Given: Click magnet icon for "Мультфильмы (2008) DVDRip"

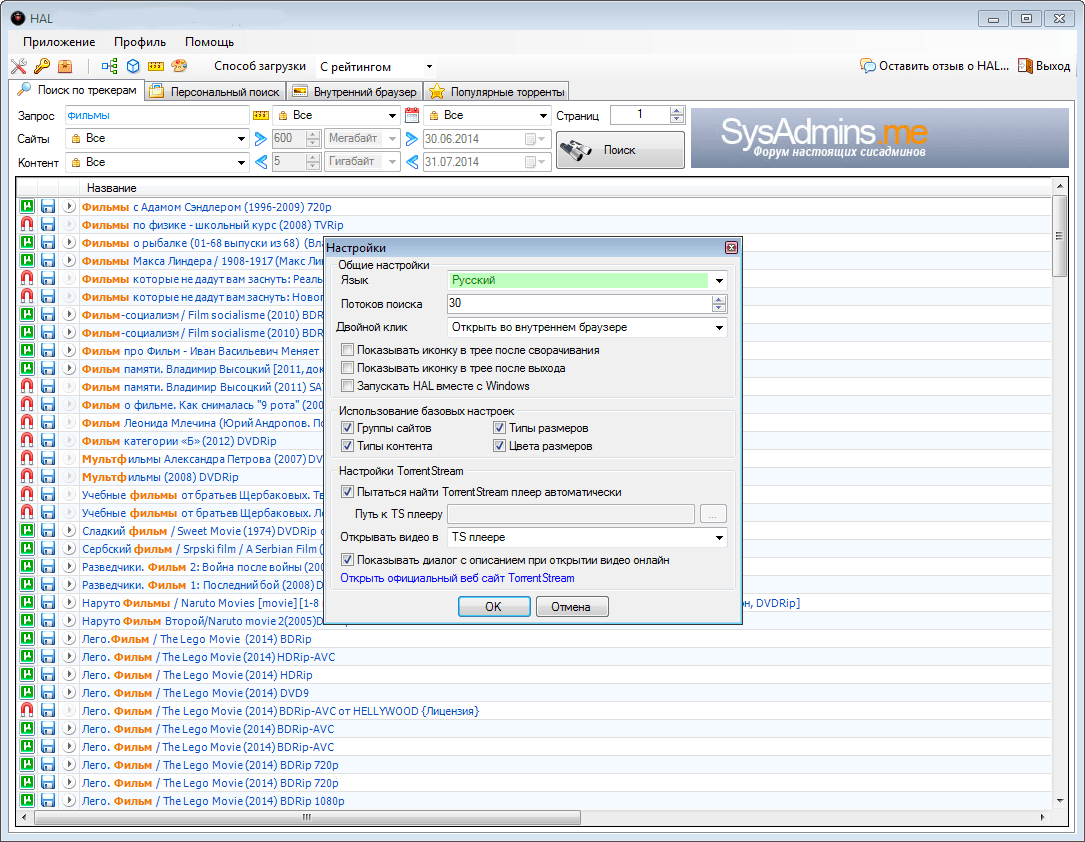Looking at the screenshot, I should pos(27,476).
